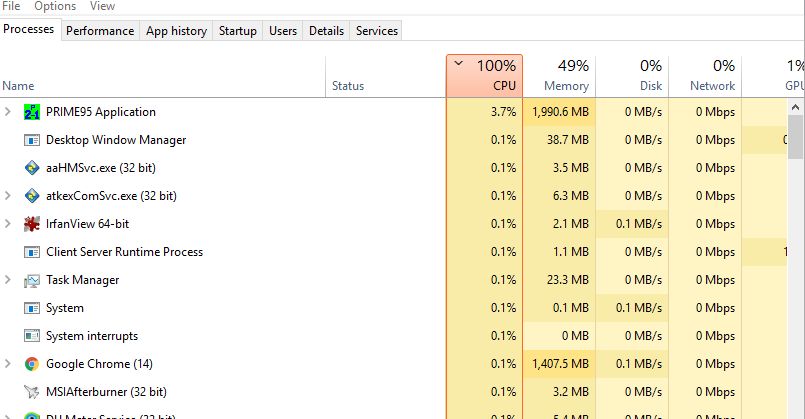
Task: Sort processes by the Name column
Action: (163, 76)
